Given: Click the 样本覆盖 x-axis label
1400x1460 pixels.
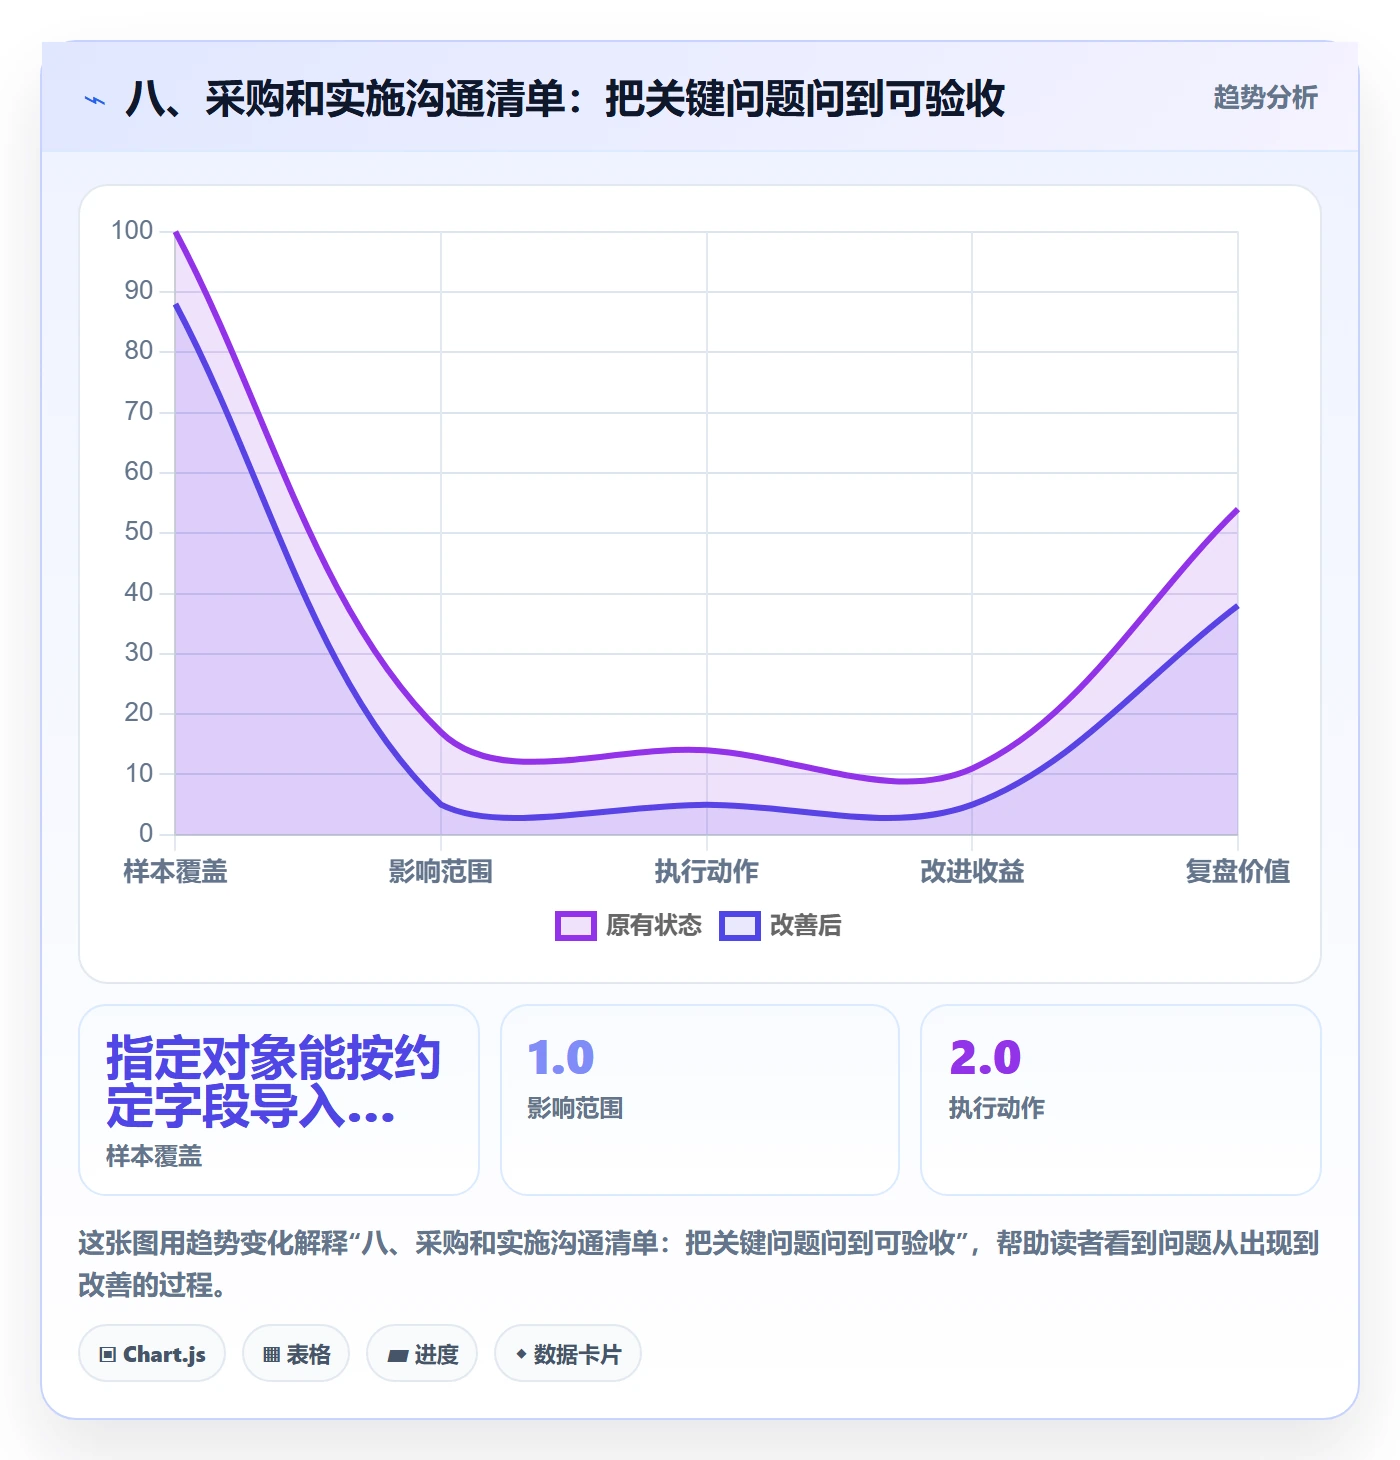Looking at the screenshot, I should [x=176, y=872].
